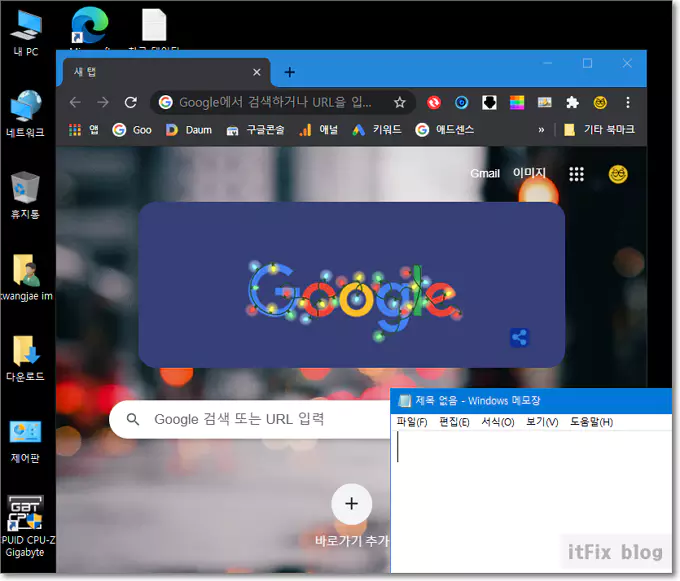
Task: Click the Google holiday lights doodle
Action: coord(355,300)
